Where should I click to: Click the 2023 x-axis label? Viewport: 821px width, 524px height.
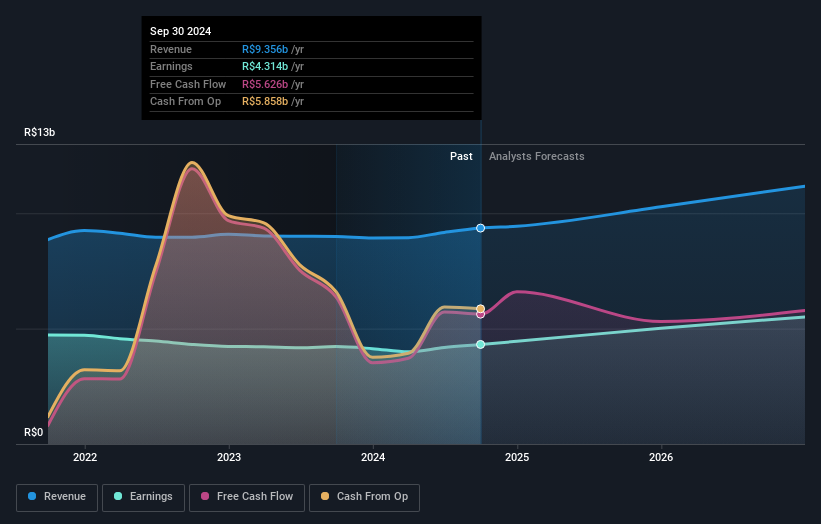[x=229, y=457]
